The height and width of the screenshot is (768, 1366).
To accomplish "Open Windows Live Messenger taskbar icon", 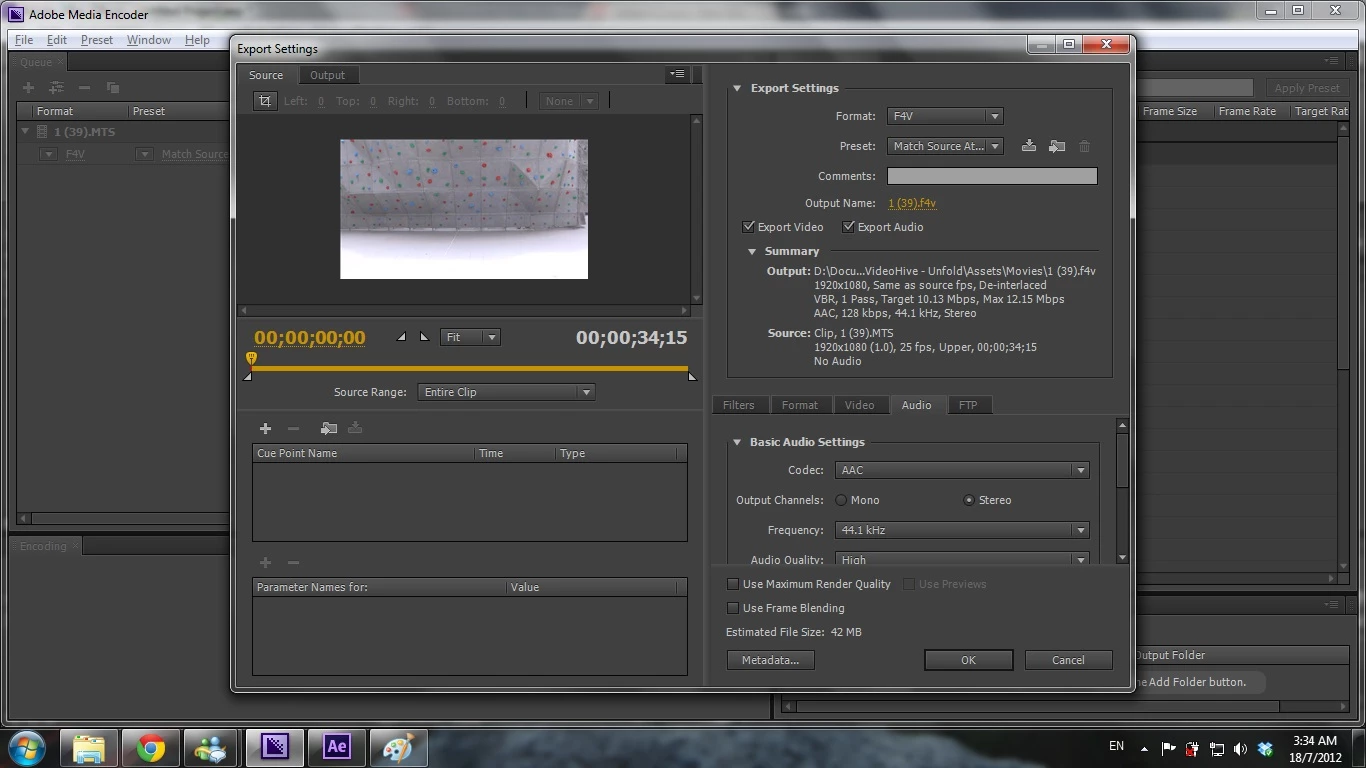I will coord(213,747).
